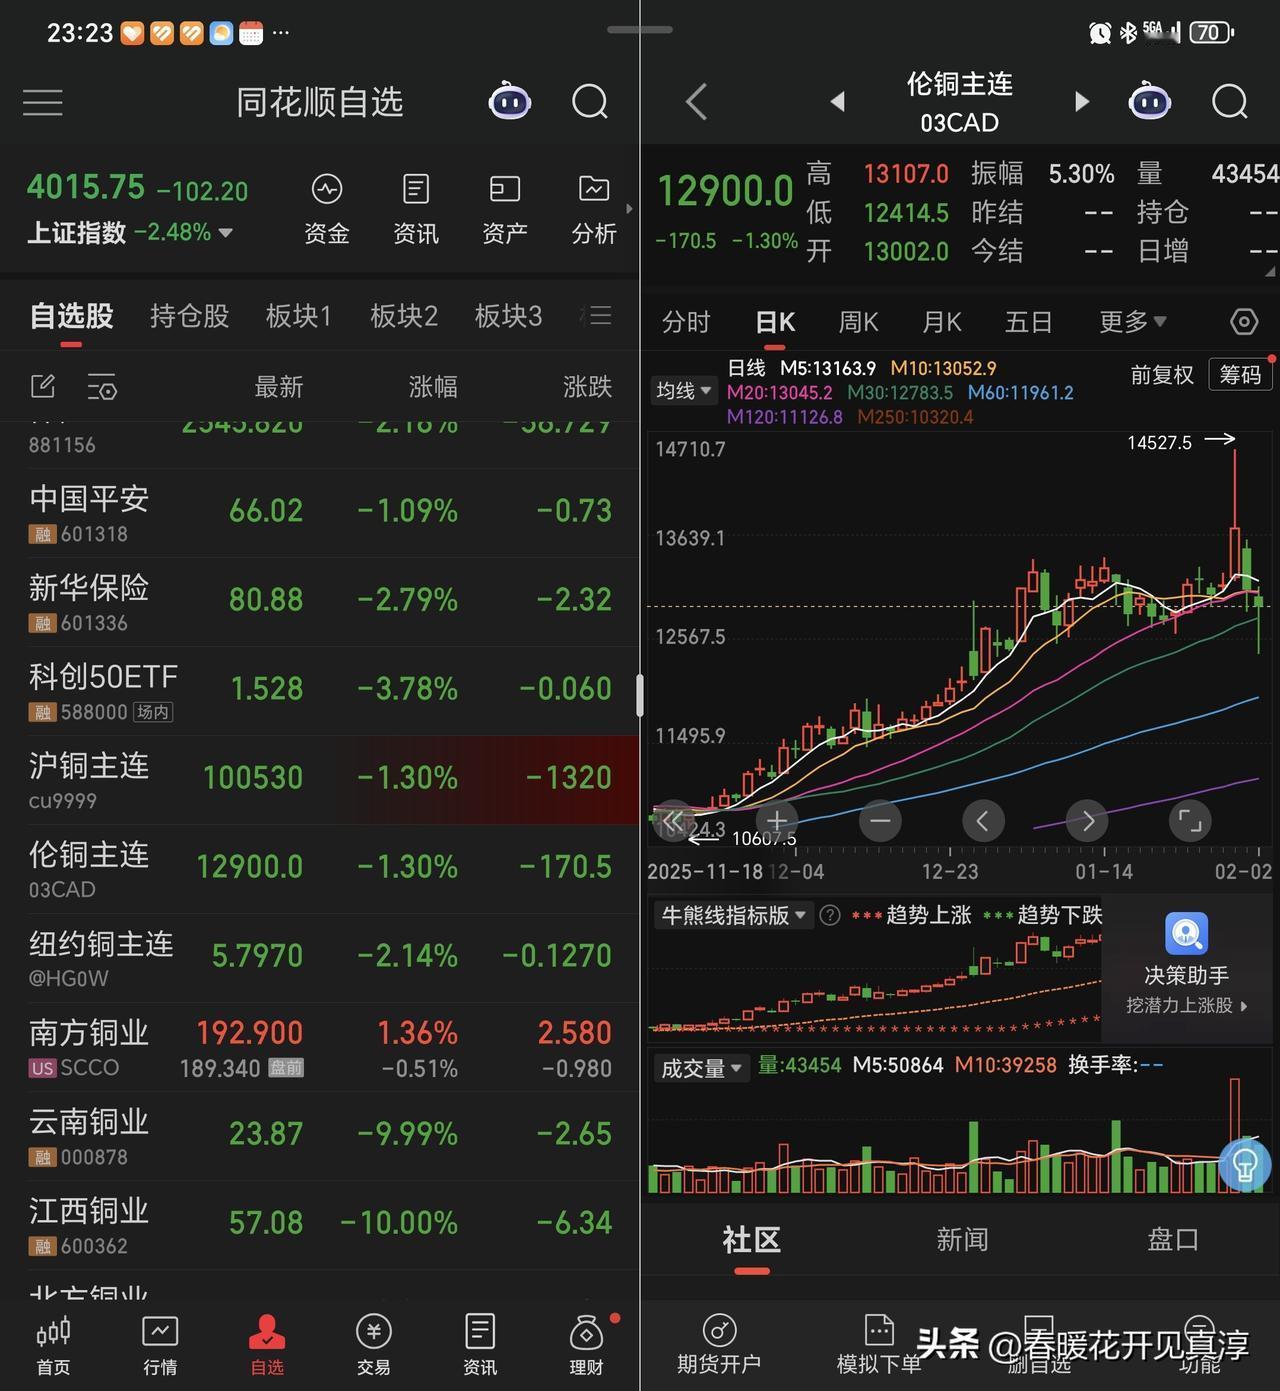Tap the lightbulb tip icon
Screen dimensions: 1280x1391
[x=1246, y=1165]
